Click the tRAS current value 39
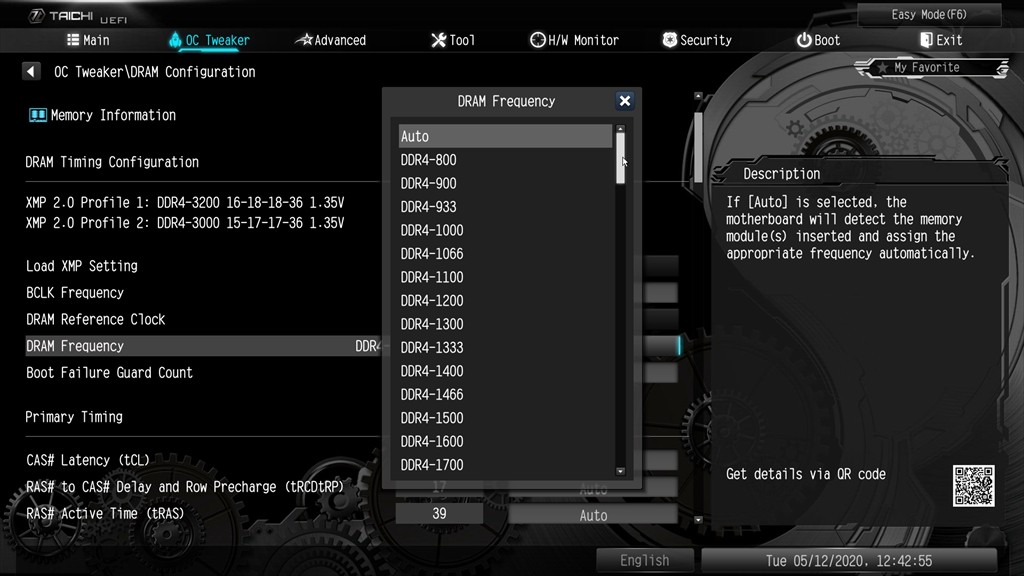Screen dimensions: 1024x576 pos(440,514)
